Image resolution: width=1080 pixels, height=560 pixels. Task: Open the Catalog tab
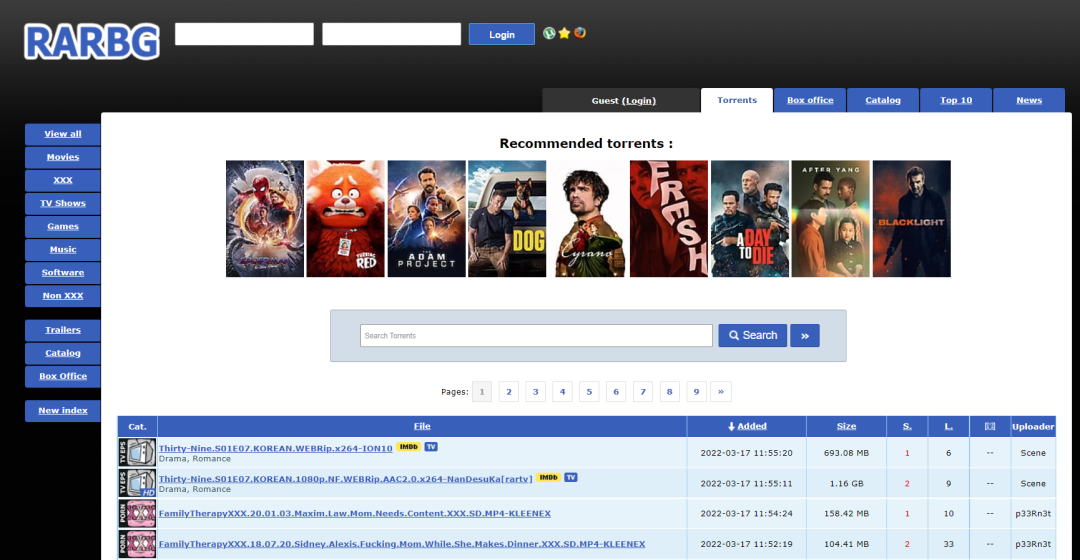883,100
